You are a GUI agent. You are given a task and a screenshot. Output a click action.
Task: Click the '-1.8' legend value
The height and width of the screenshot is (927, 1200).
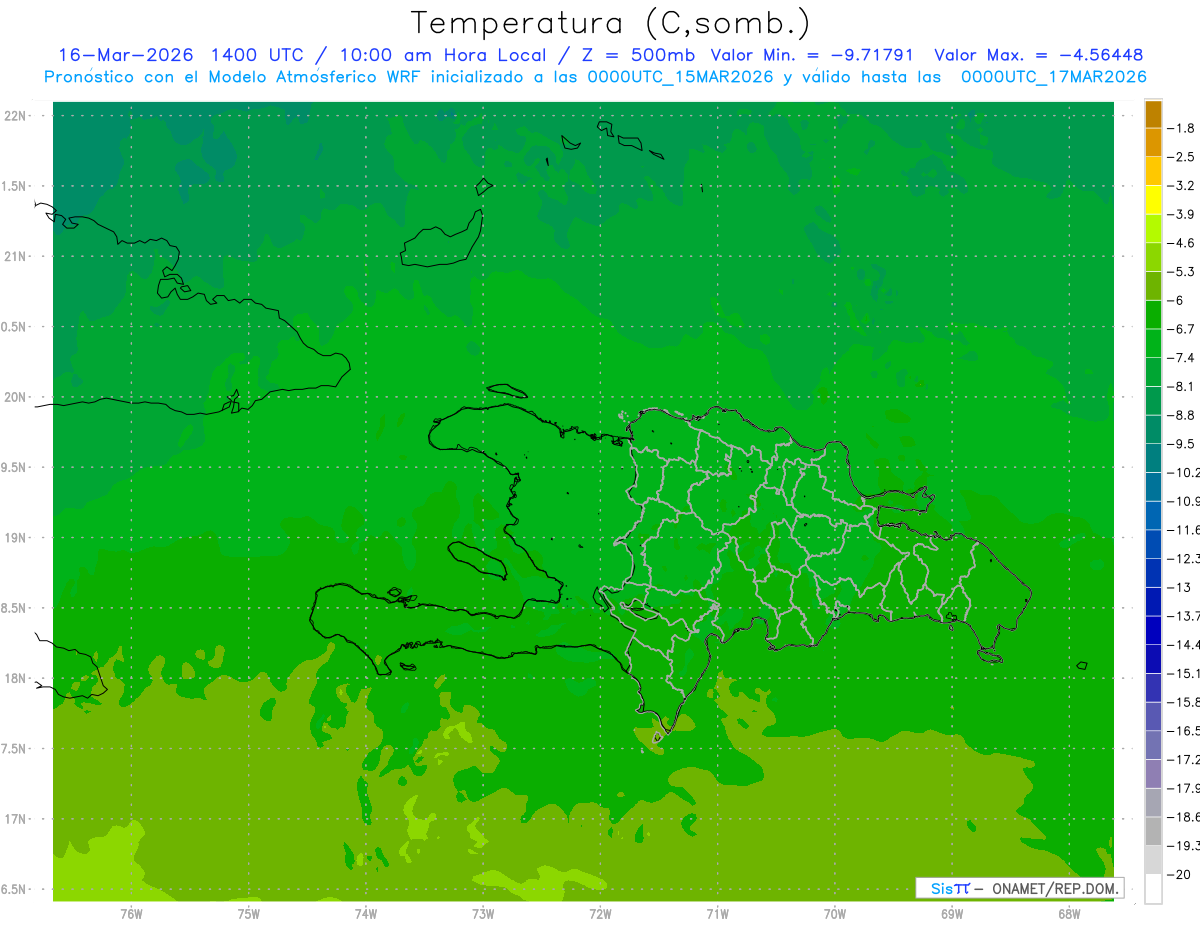(1182, 128)
